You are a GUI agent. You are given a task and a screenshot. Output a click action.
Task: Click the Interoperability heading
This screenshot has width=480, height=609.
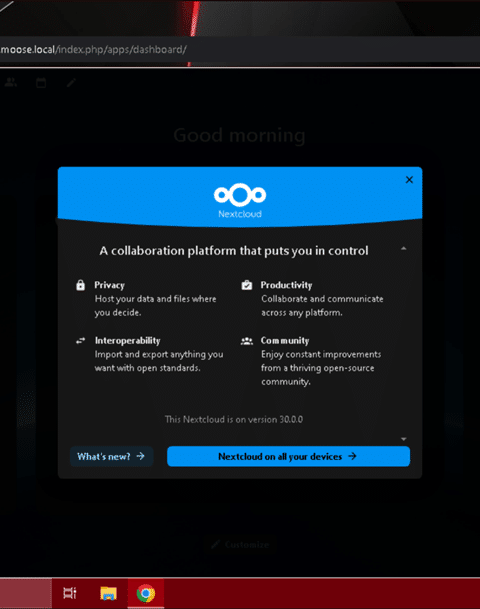coord(127,341)
